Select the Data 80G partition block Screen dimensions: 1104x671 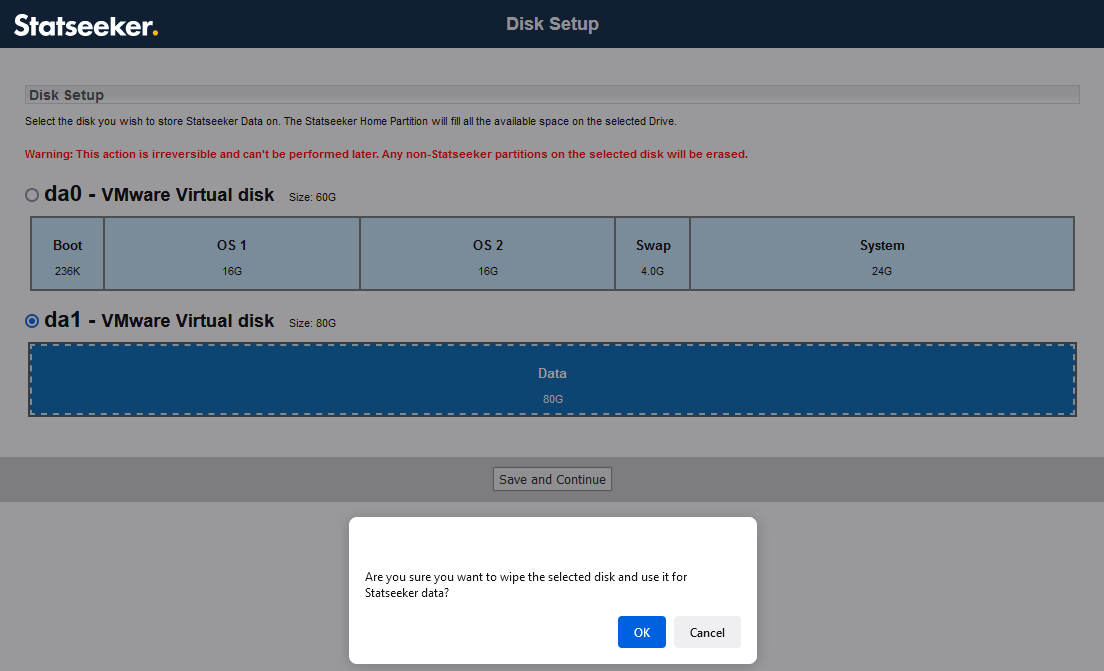pos(552,380)
